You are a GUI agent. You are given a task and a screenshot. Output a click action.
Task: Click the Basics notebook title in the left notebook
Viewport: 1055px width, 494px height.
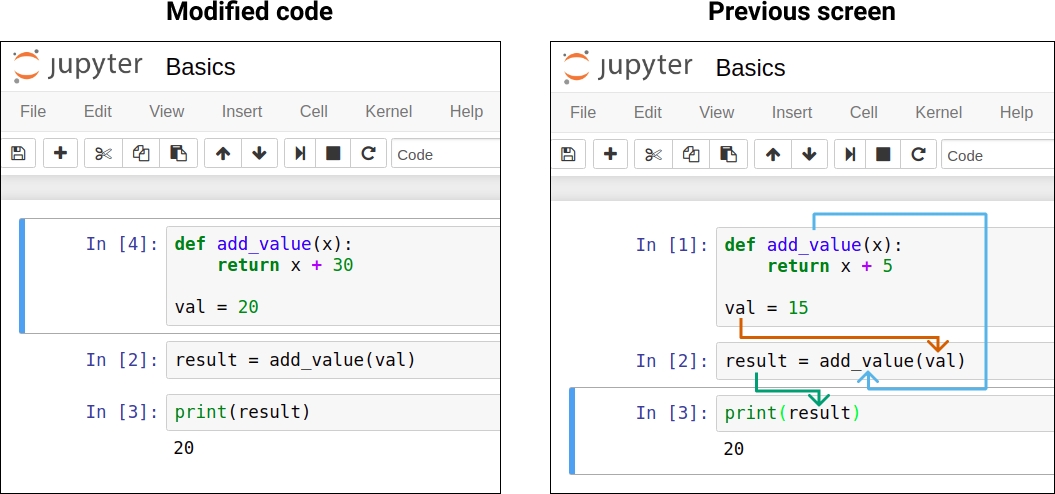[x=200, y=67]
